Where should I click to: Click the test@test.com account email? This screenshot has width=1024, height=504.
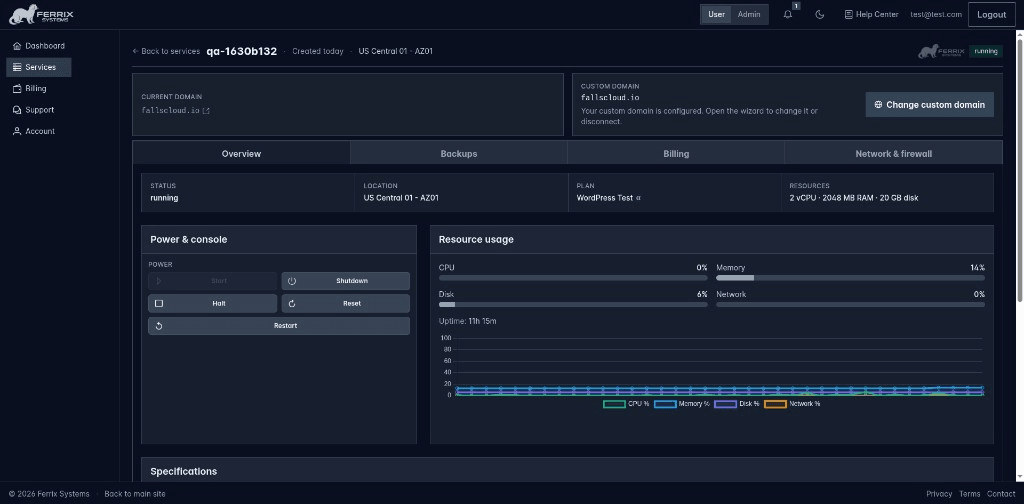pyautogui.click(x=936, y=14)
